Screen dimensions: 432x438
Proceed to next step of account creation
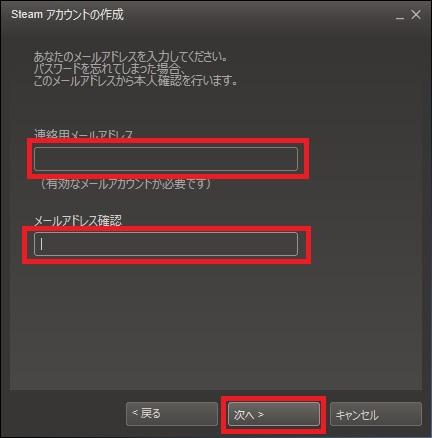[x=274, y=414]
